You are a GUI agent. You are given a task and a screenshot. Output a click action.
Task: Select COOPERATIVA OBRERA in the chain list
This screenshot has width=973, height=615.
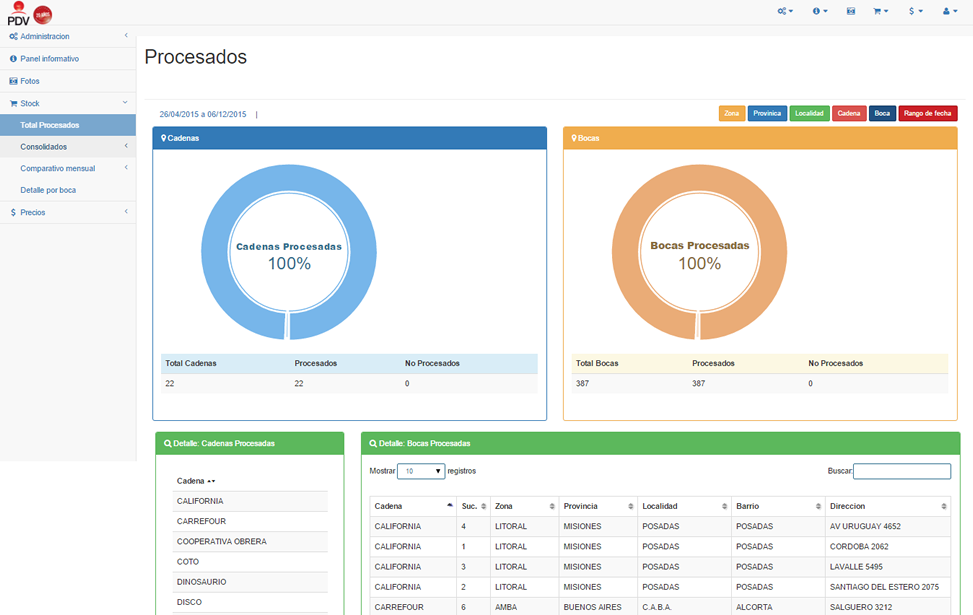(x=250, y=542)
